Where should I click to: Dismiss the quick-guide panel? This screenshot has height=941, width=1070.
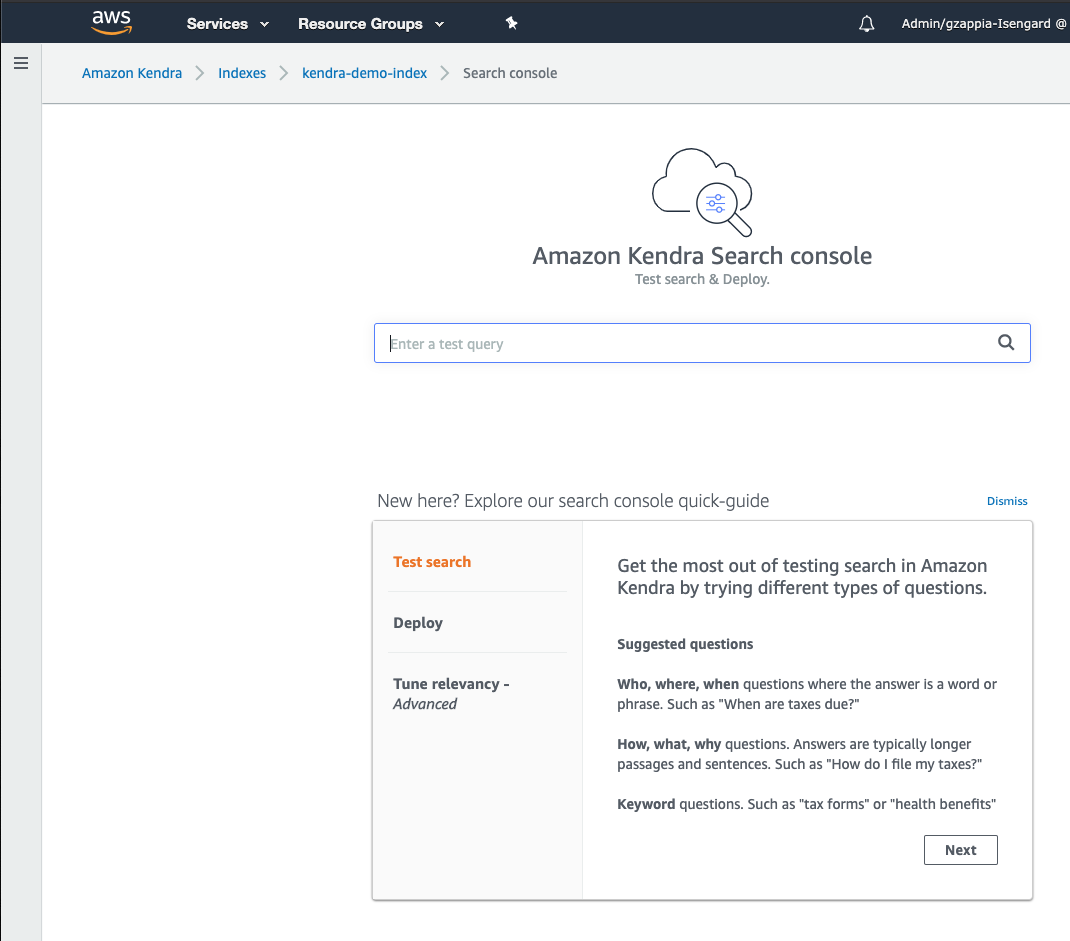point(1007,501)
